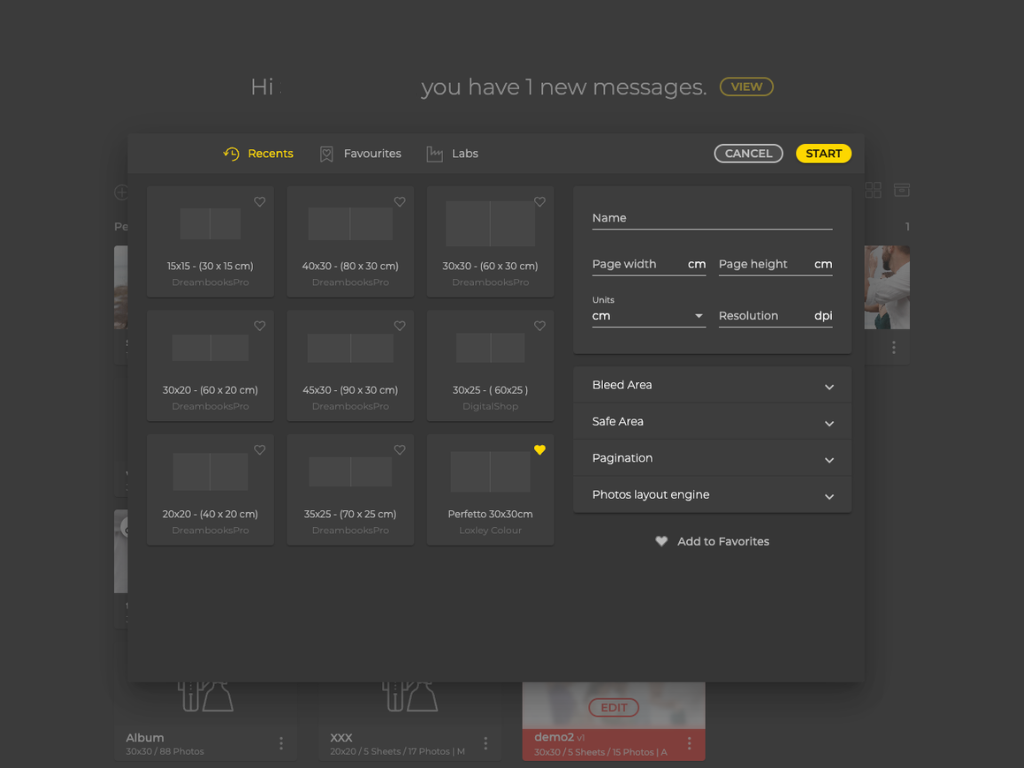This screenshot has width=1024, height=768.
Task: Favourite the 30x30 - (60 x 30 cm) preset
Action: pos(539,202)
